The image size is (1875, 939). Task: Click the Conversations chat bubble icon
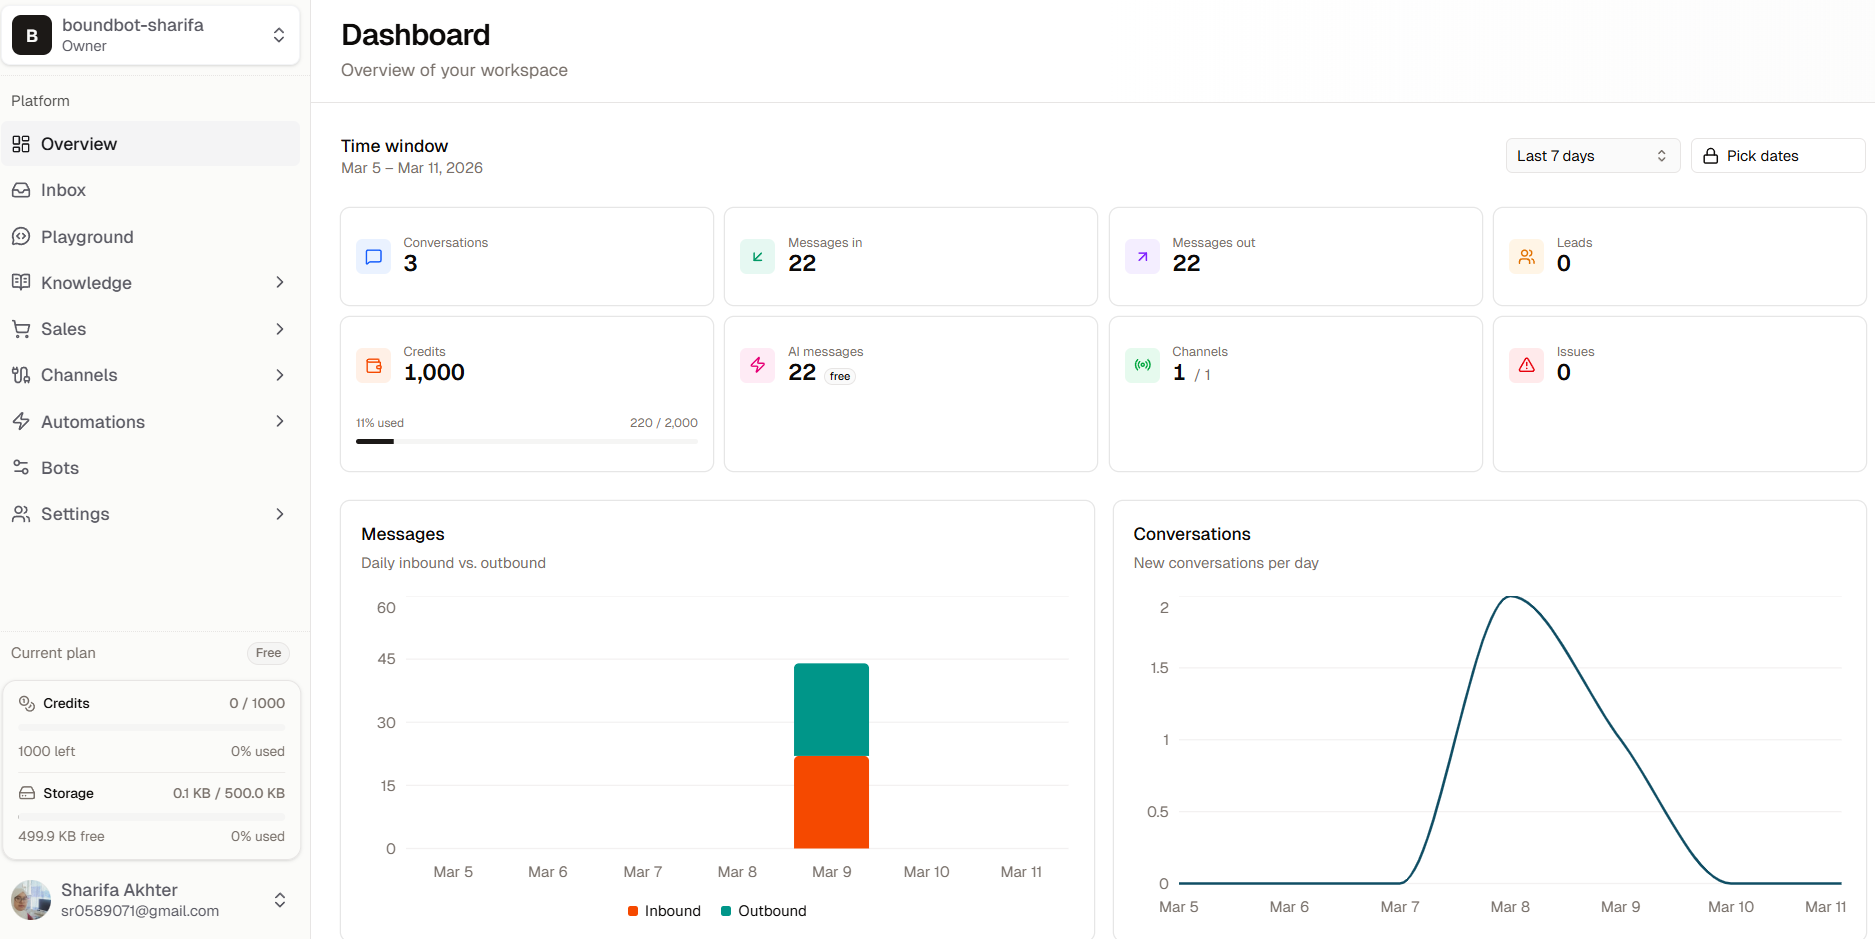coord(373,257)
